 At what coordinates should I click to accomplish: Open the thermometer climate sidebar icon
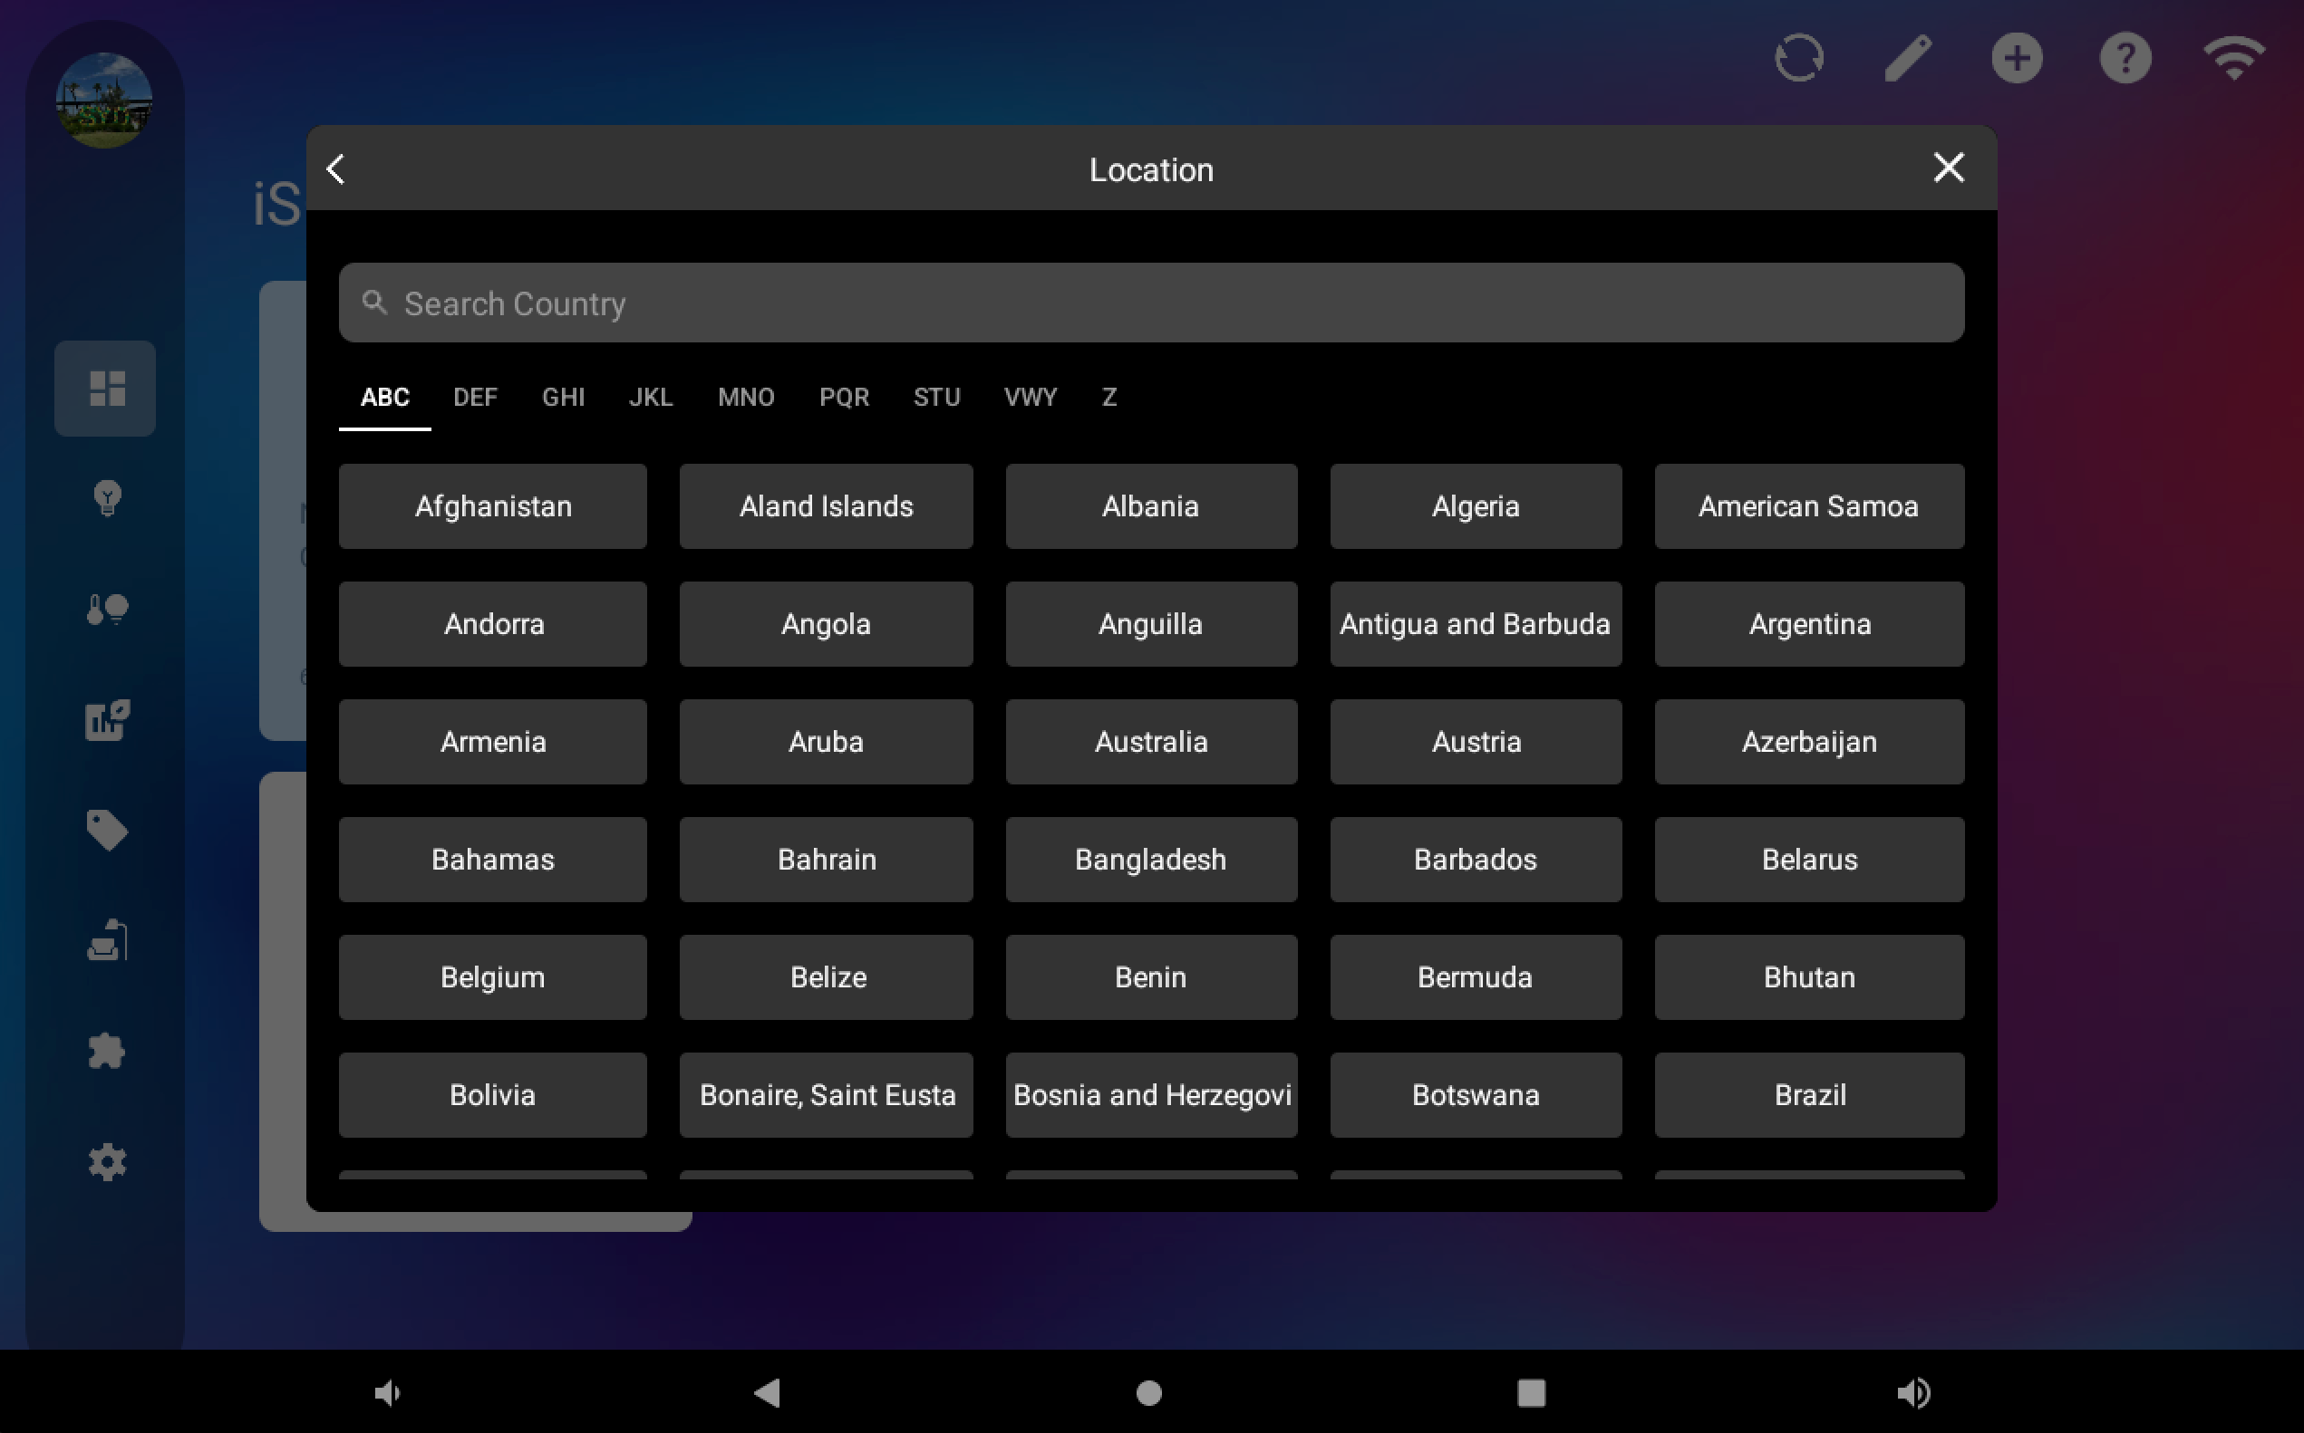point(106,609)
